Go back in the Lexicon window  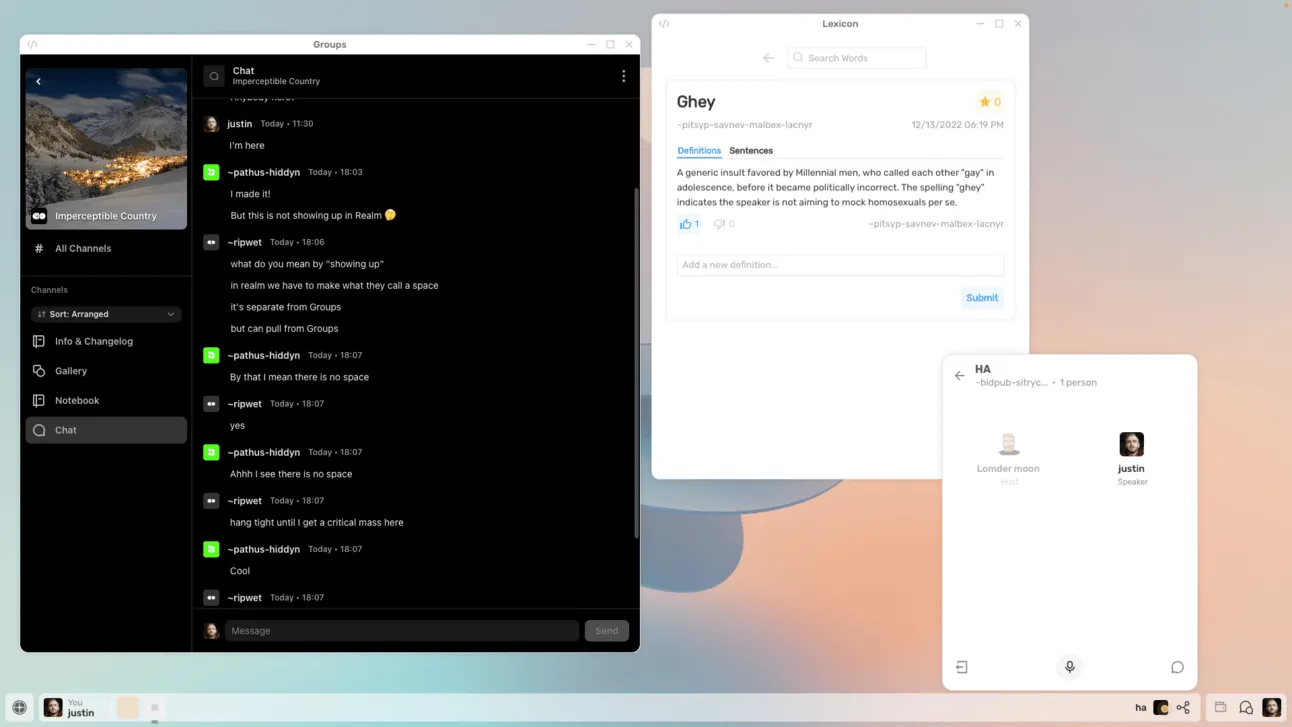pyautogui.click(x=768, y=58)
